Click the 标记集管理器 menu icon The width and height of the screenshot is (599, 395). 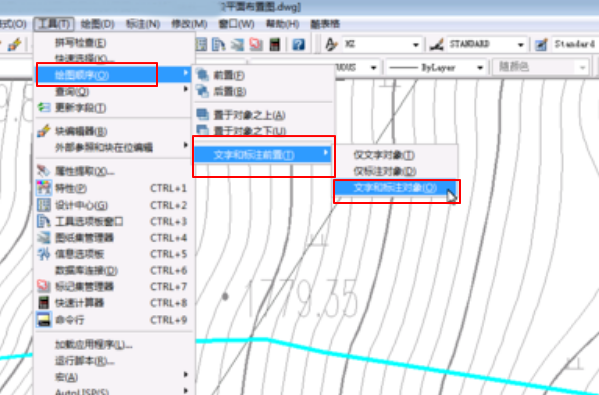[x=44, y=286]
